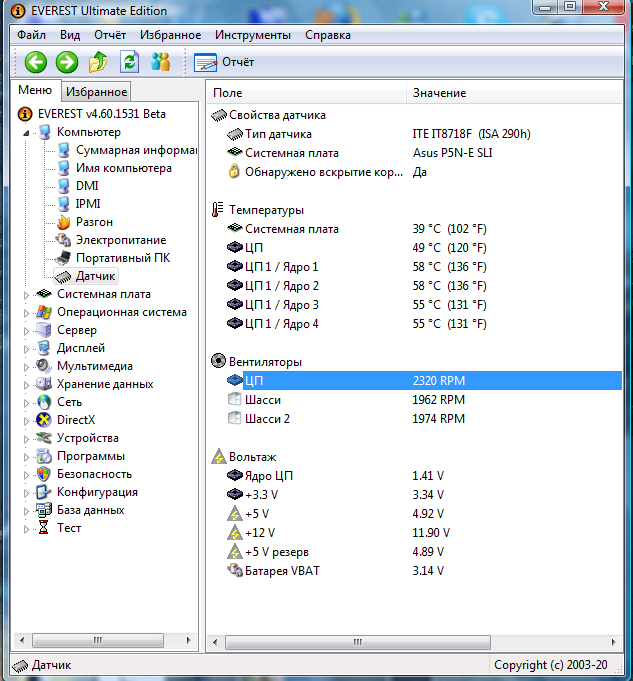
Task: Click the thermometer icon beside Температуры
Action: [218, 209]
